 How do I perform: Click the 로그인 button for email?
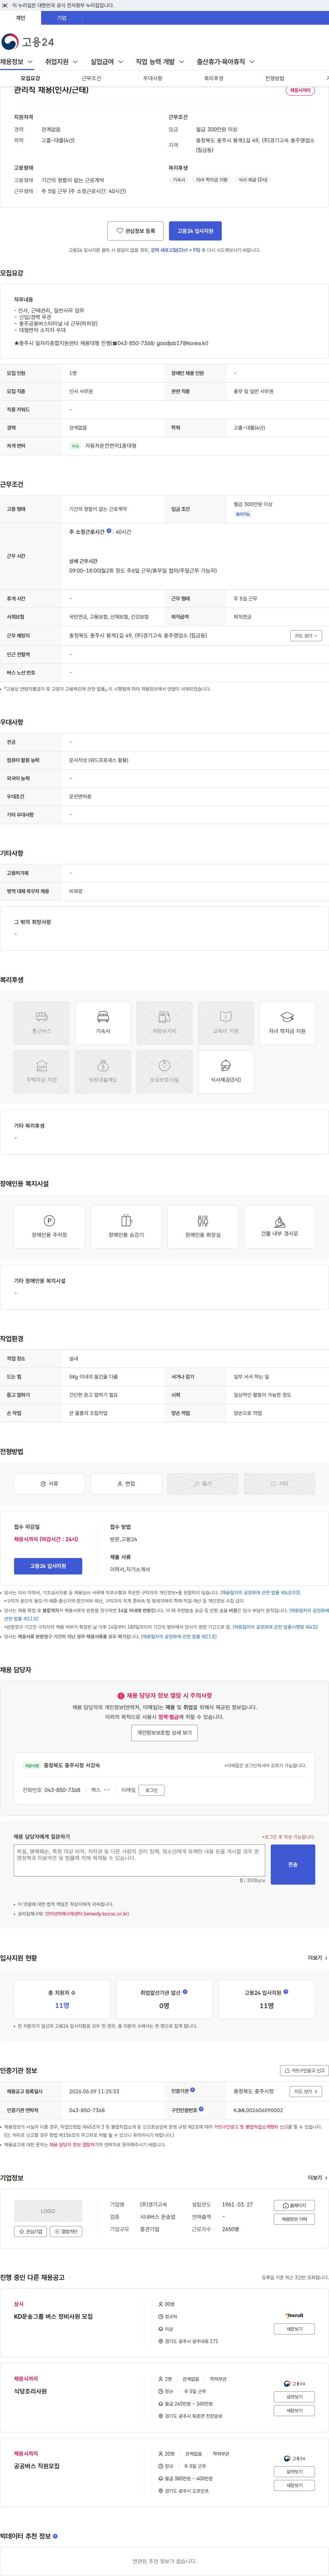[151, 1790]
